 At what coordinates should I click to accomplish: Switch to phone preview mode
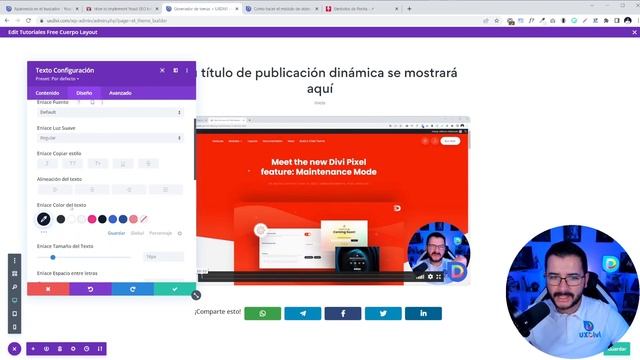15,327
